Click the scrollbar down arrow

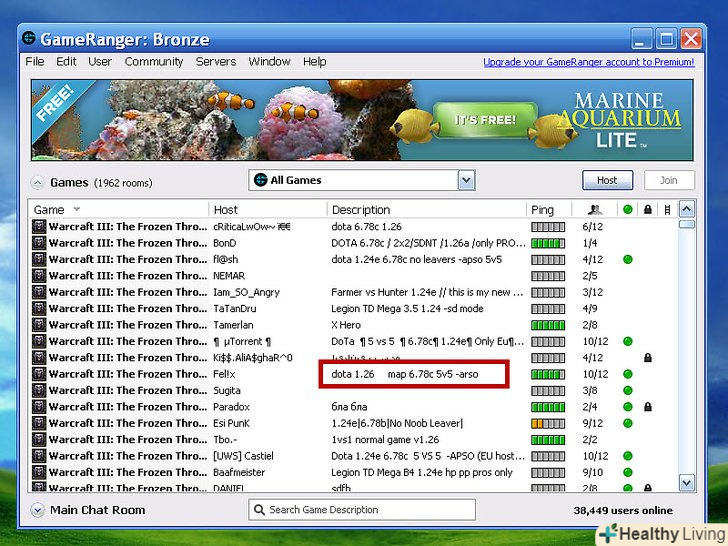686,482
